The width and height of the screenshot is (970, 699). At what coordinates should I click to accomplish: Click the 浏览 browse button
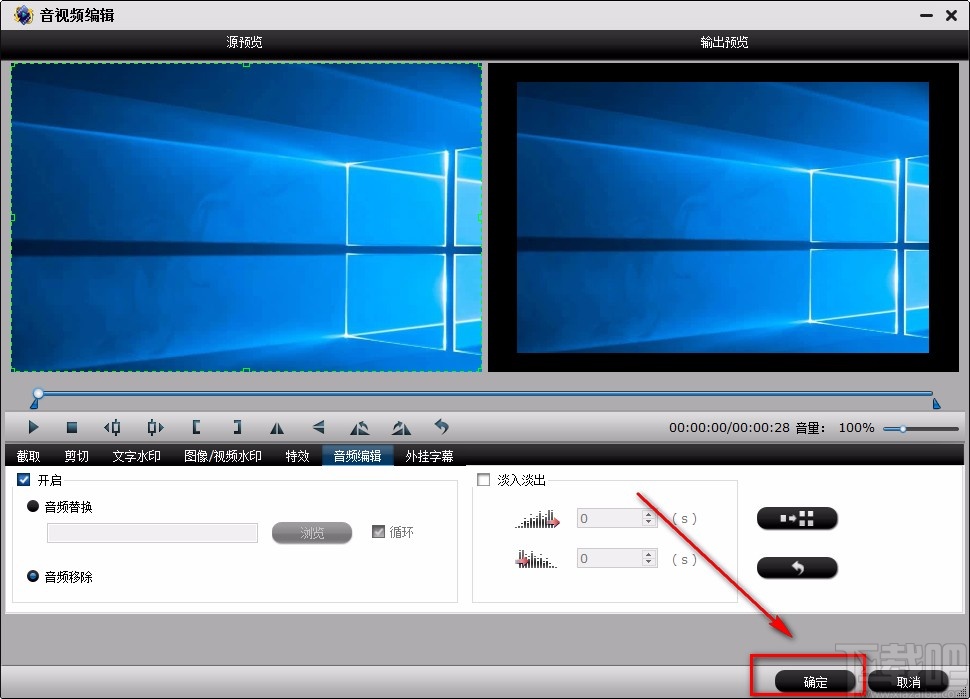[311, 533]
